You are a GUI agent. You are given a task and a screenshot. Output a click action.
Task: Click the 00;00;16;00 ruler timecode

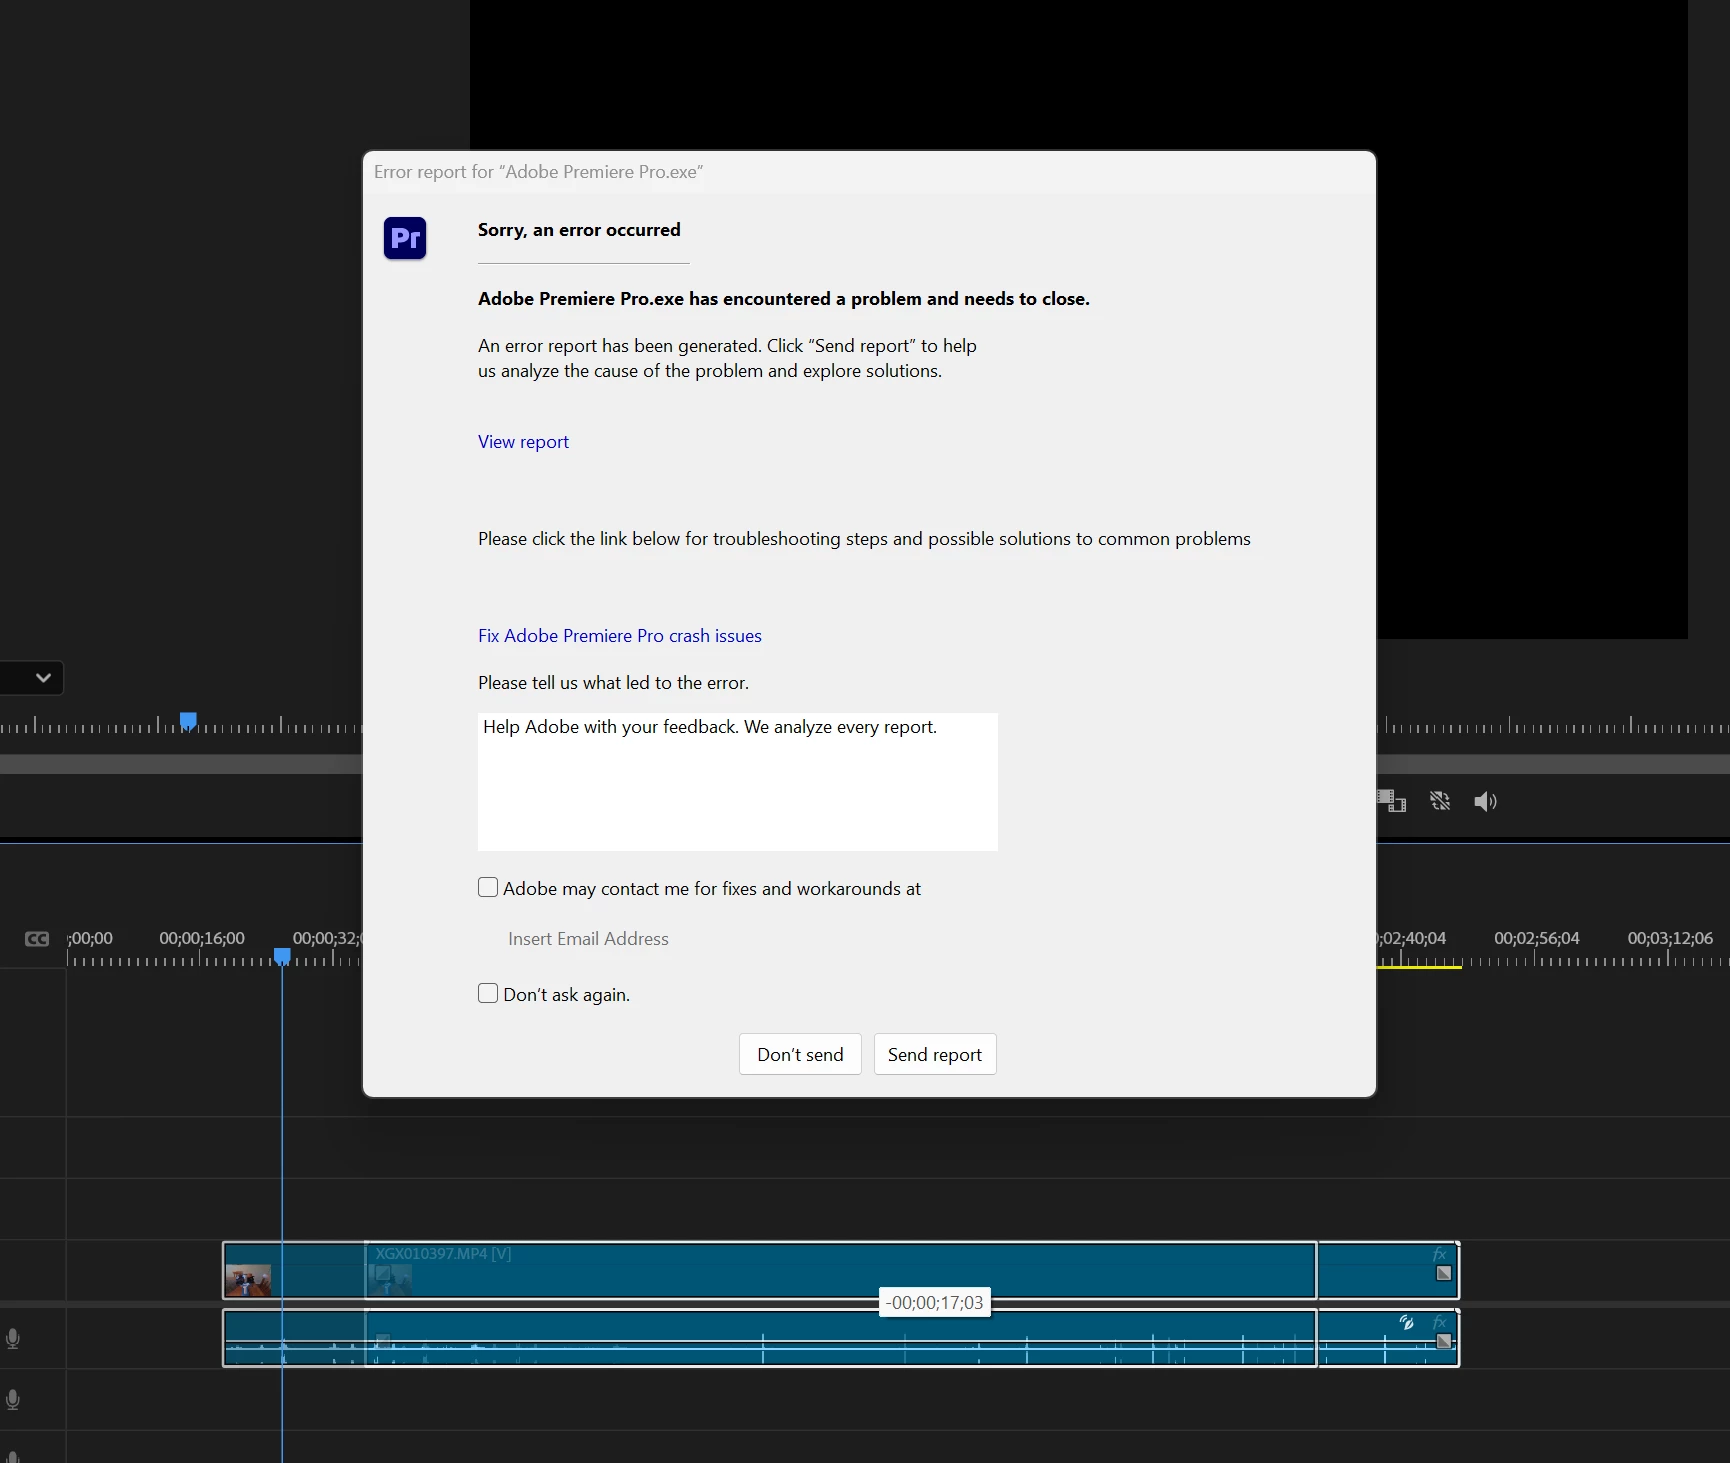pos(202,938)
